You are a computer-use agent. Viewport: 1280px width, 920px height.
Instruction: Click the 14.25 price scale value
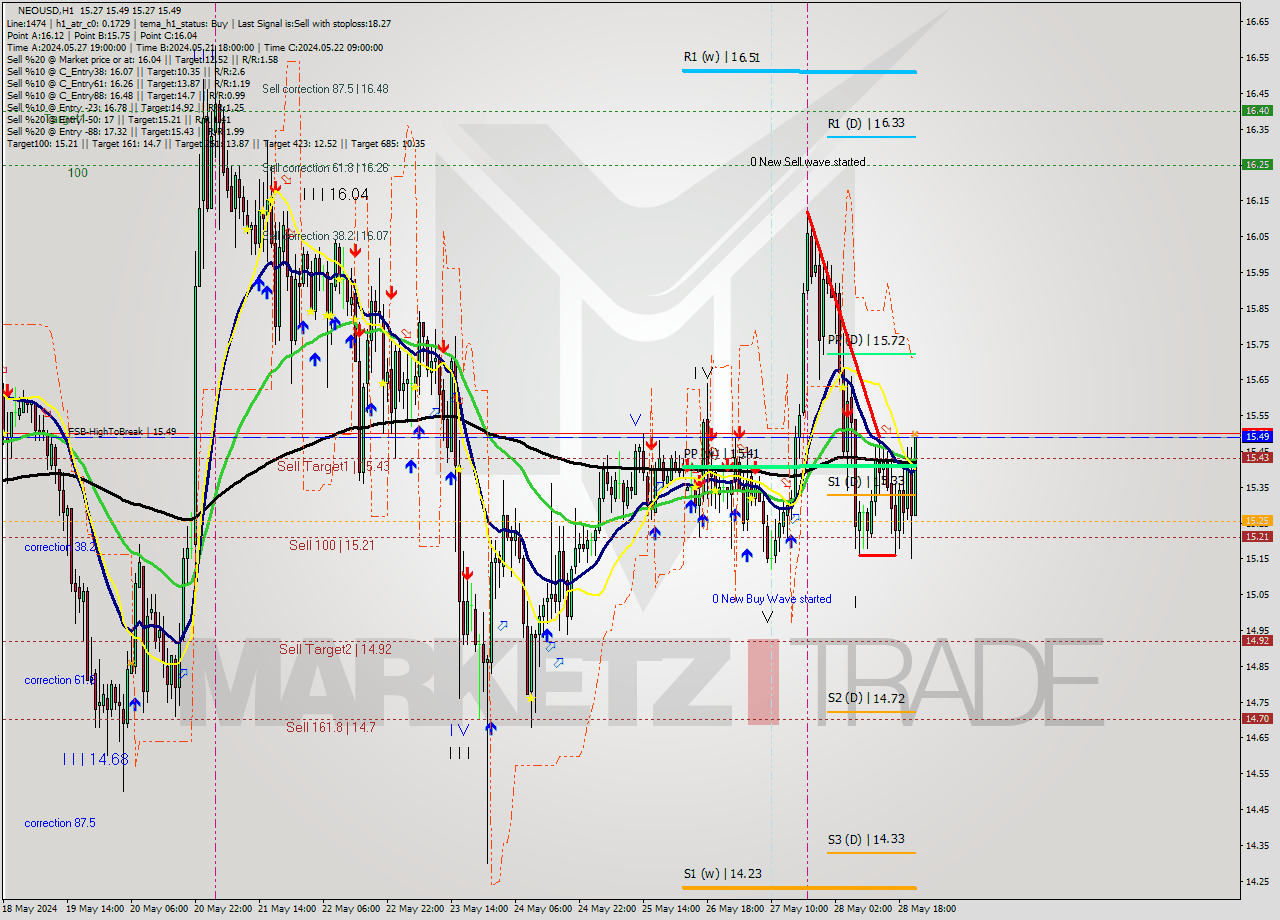[x=1257, y=881]
